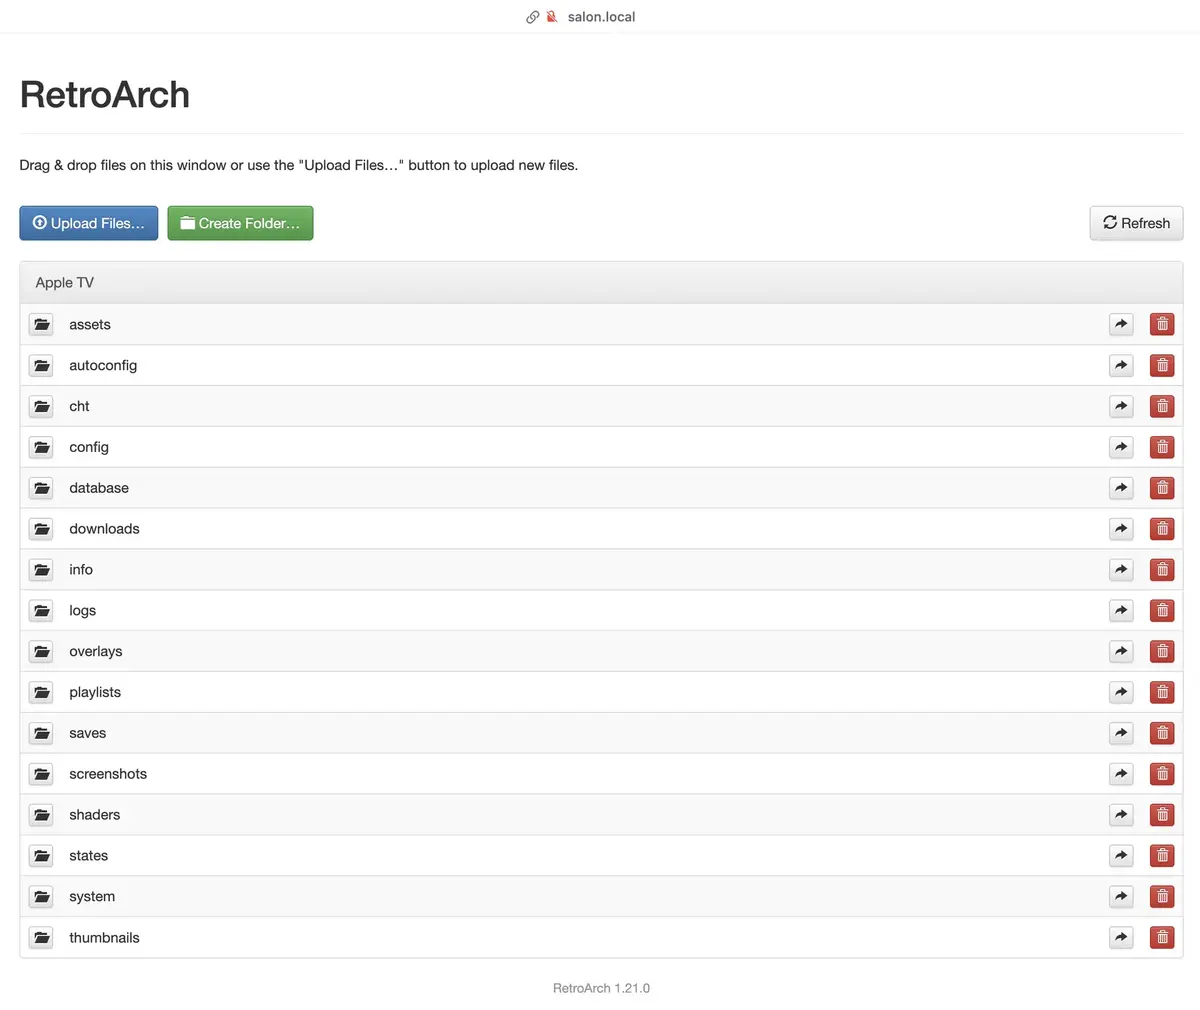1200x1010 pixels.
Task: Click the trash icon beside the logs folder
Action: coord(1161,610)
